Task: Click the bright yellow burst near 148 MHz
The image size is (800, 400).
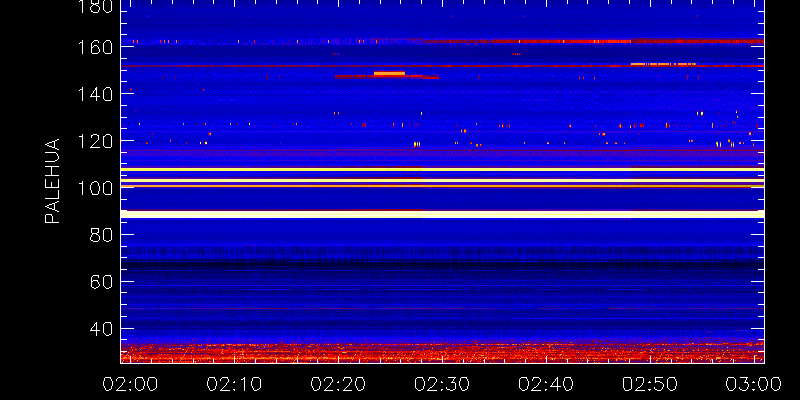Action: 389,73
